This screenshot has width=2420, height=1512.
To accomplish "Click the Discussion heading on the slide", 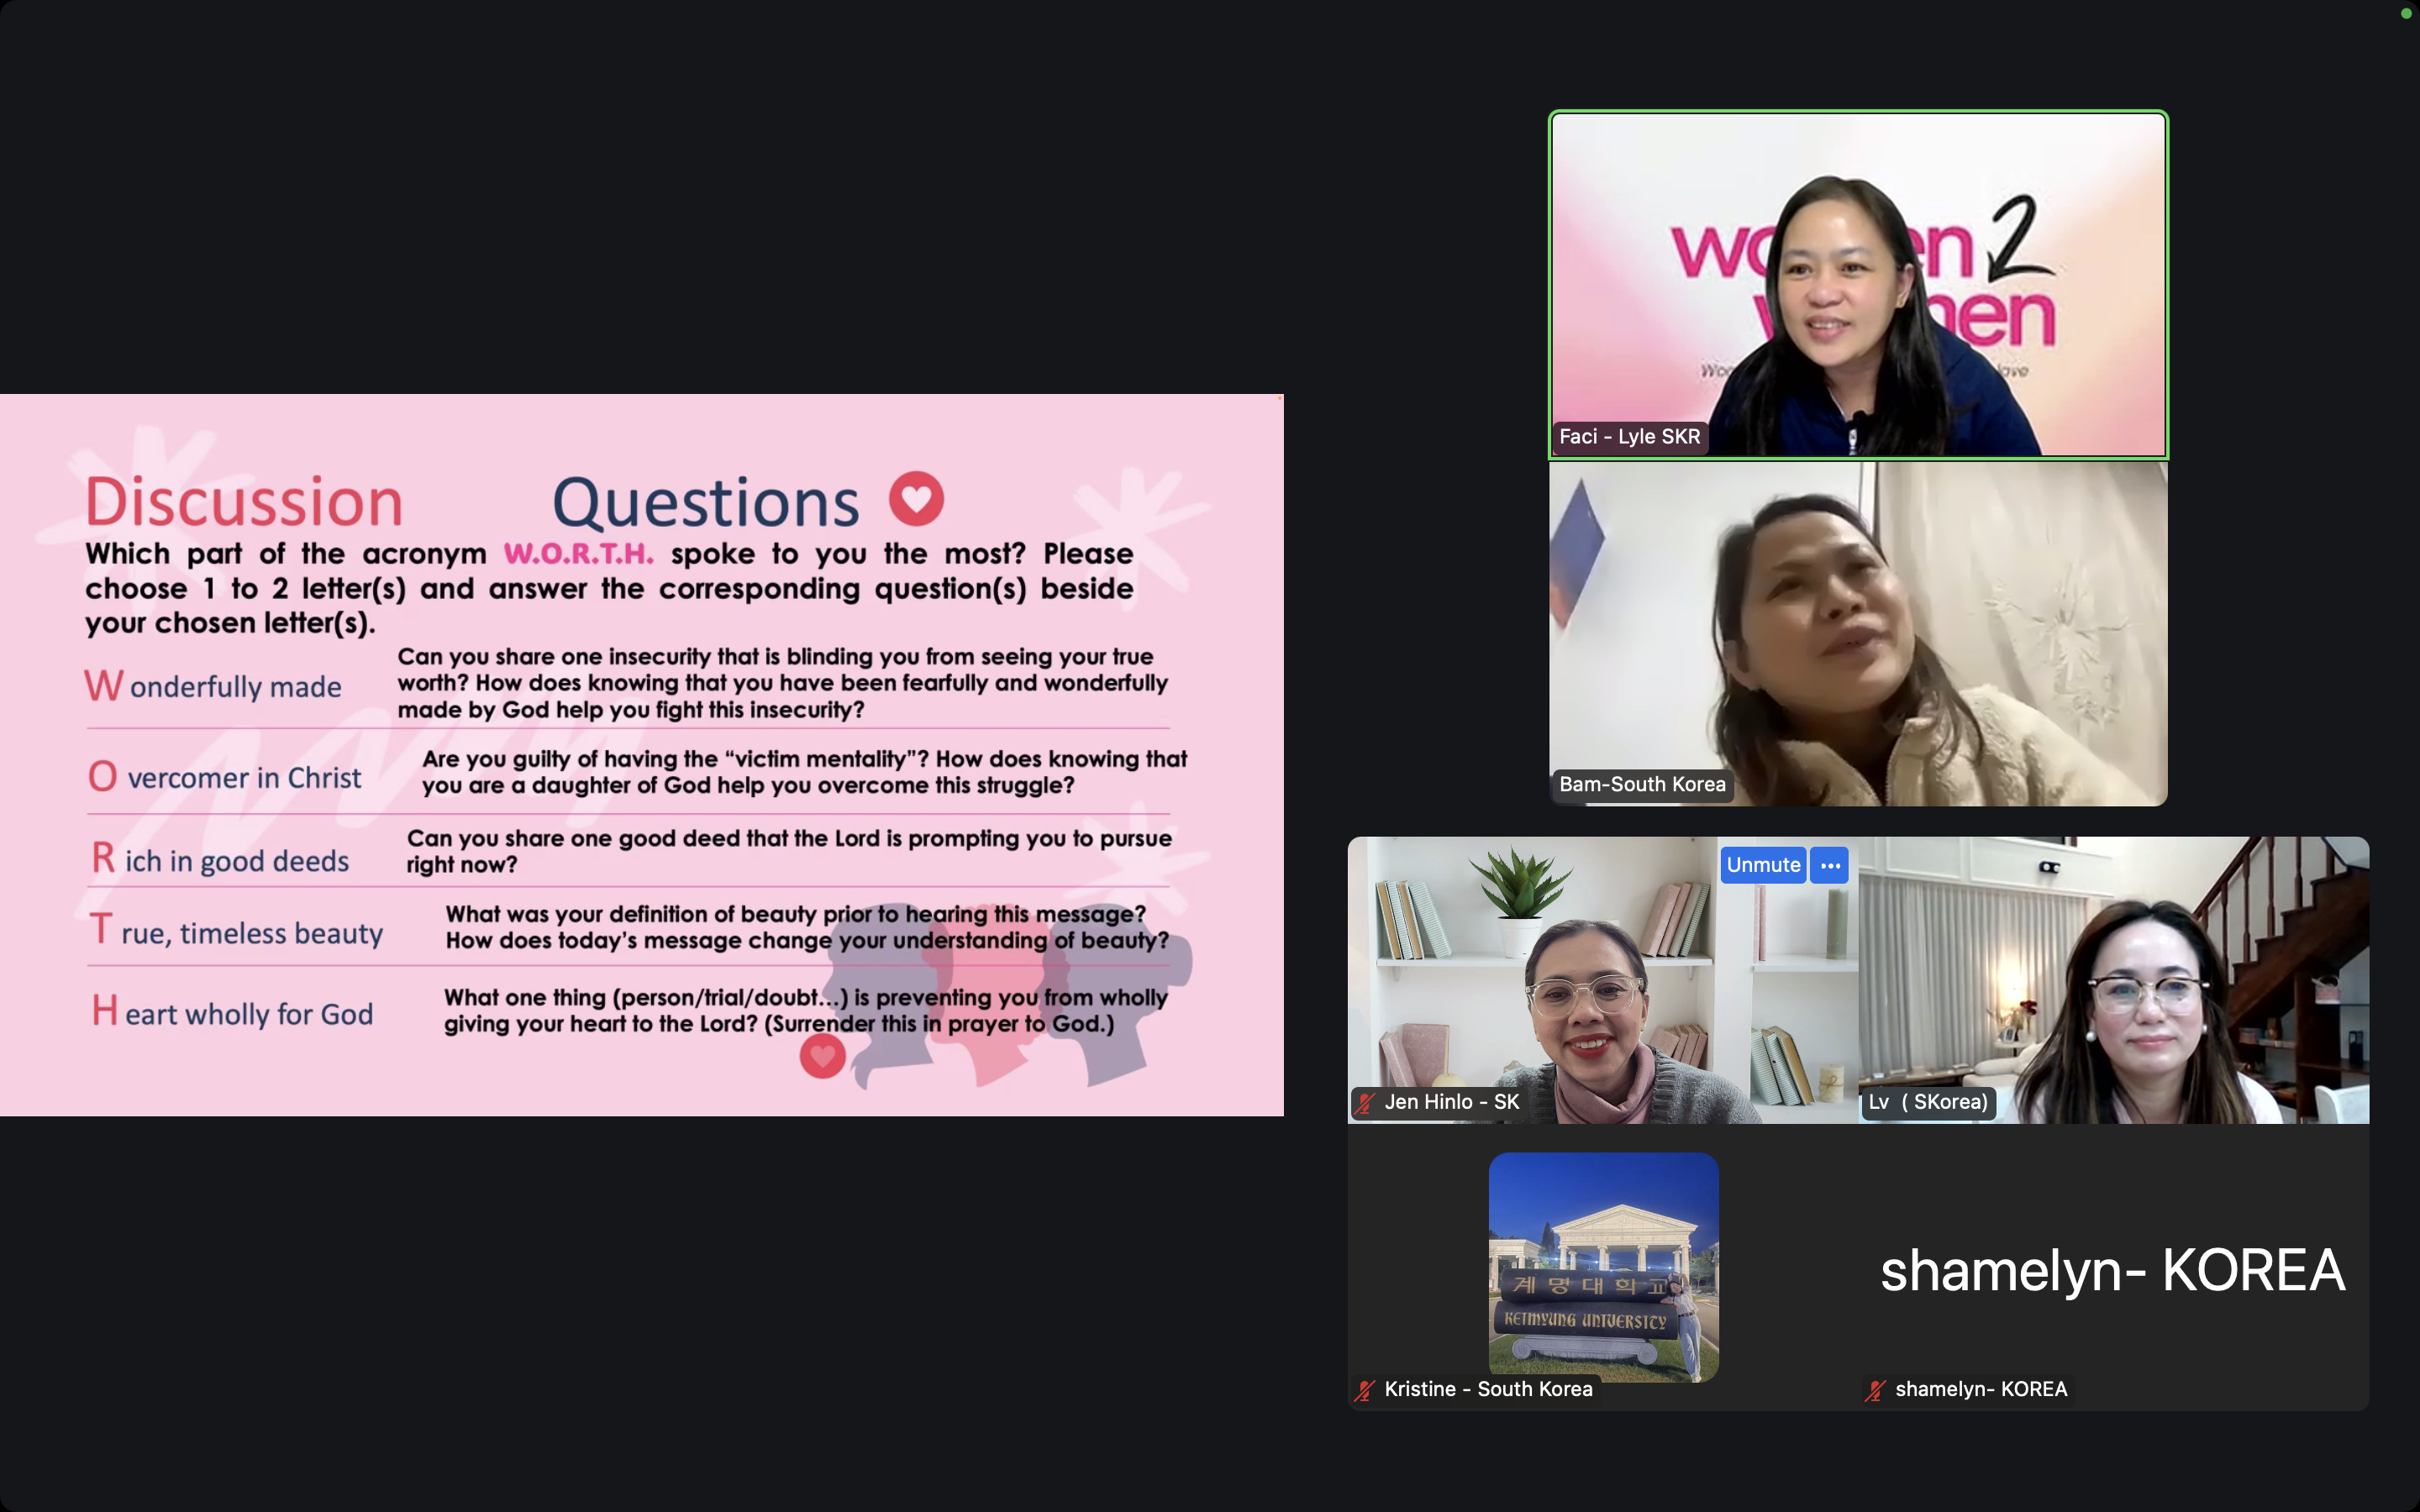I will tap(244, 501).
